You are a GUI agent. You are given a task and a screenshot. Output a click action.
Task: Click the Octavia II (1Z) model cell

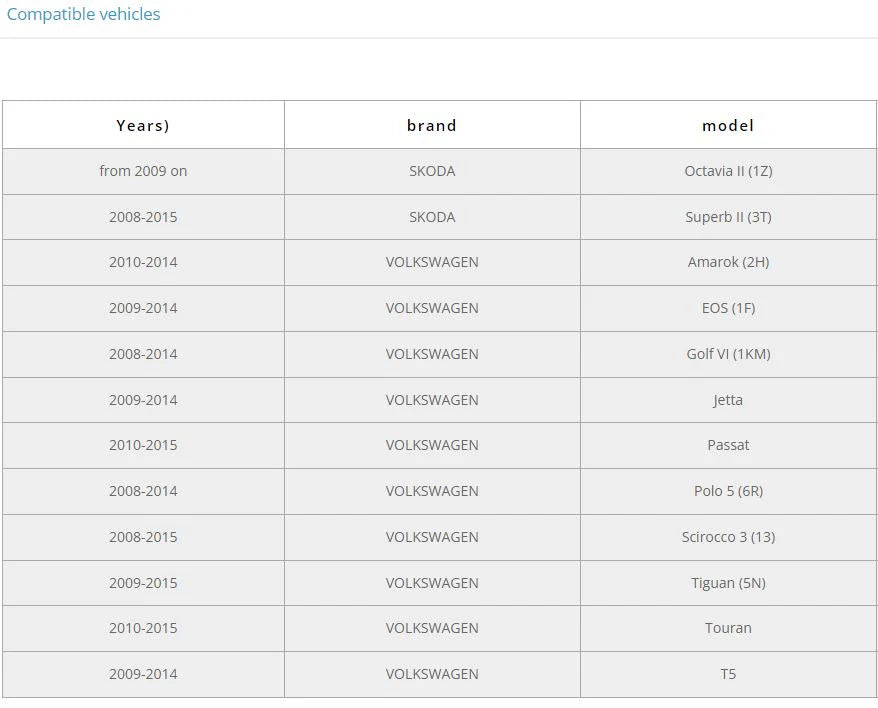pyautogui.click(x=728, y=171)
